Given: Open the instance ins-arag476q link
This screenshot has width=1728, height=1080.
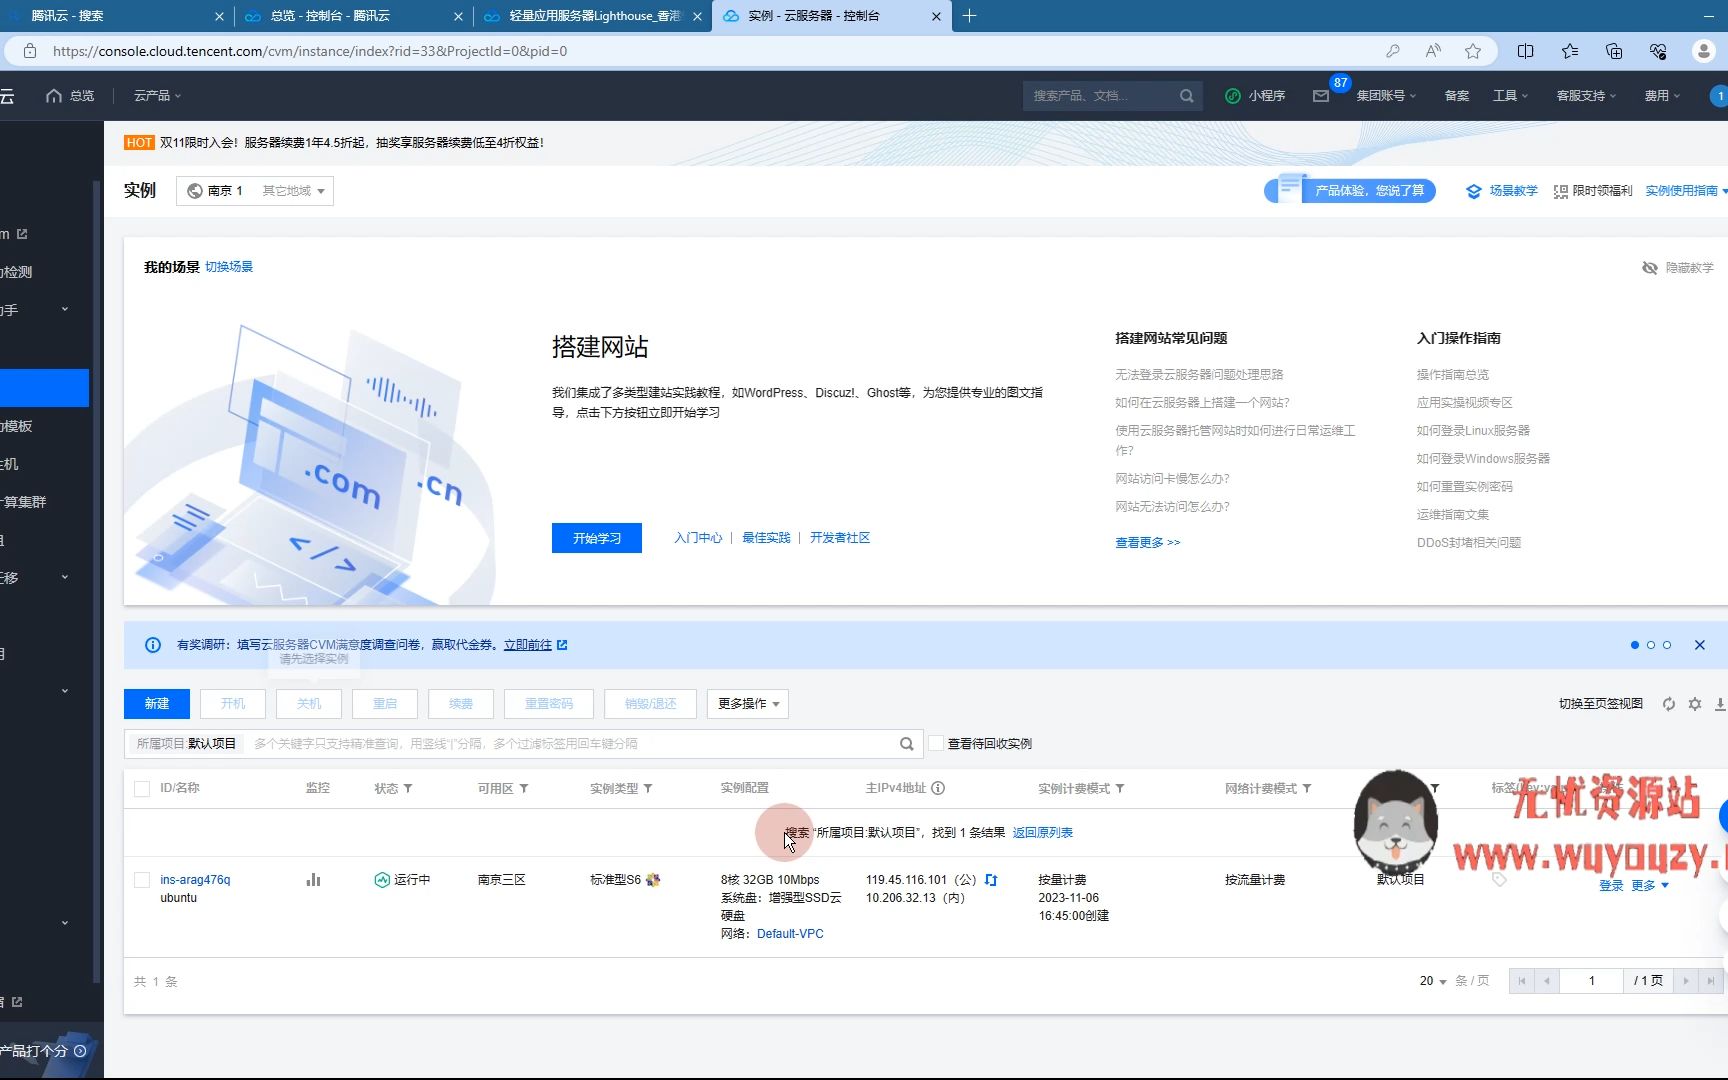Looking at the screenshot, I should coord(195,880).
